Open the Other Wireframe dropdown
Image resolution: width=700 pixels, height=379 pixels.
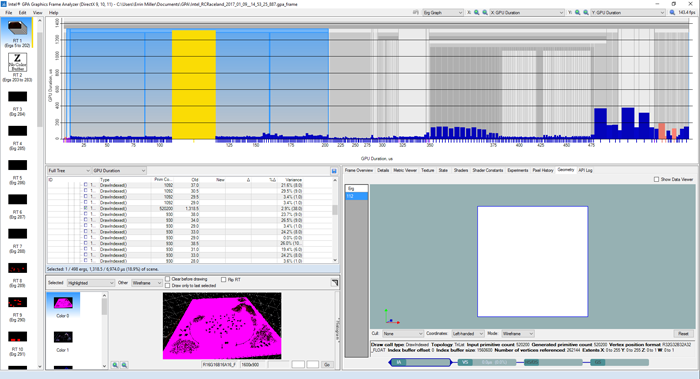[x=146, y=283]
